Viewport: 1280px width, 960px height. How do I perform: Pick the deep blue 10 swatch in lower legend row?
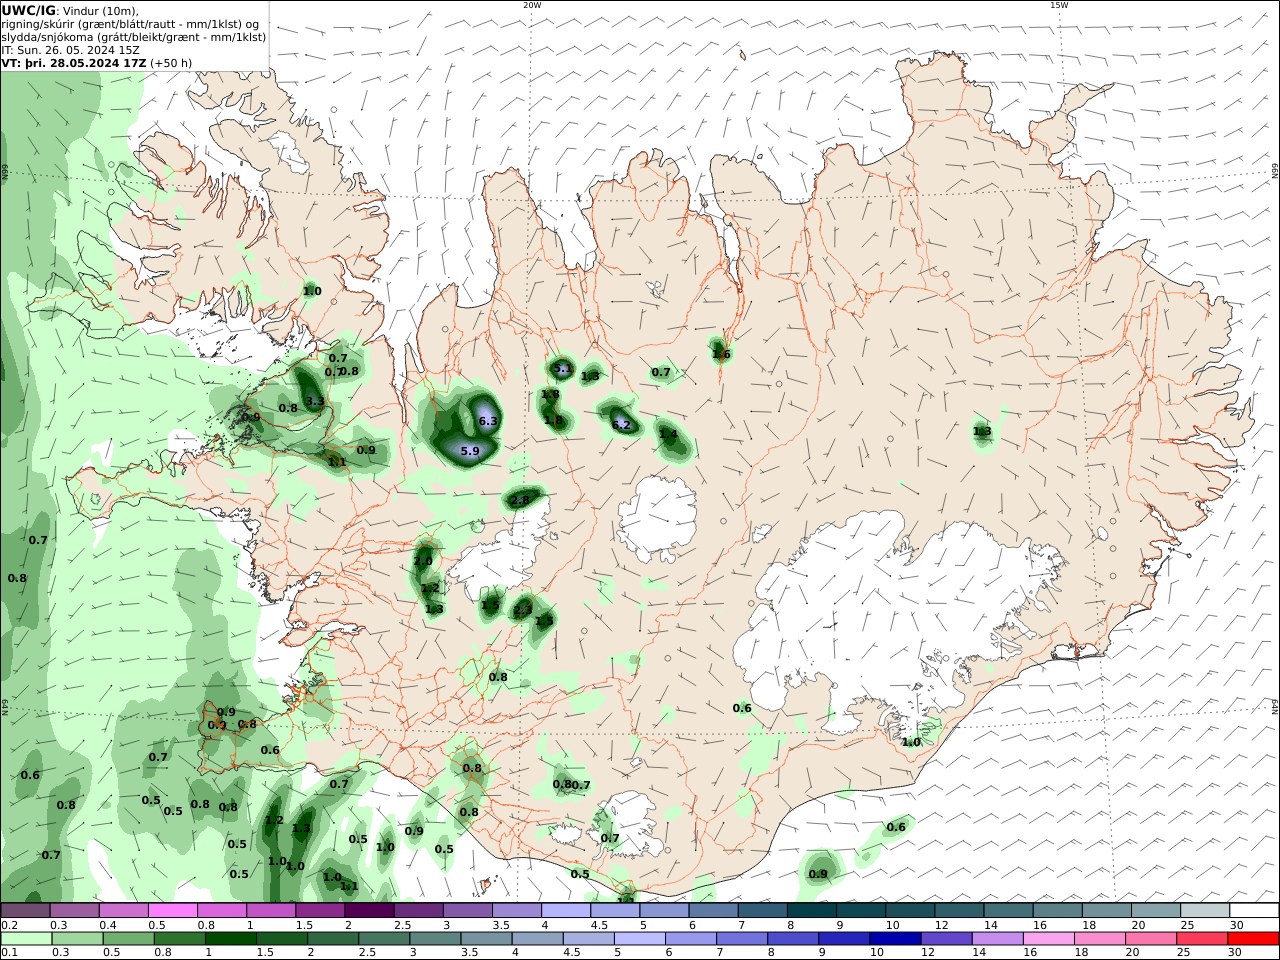pos(896,939)
